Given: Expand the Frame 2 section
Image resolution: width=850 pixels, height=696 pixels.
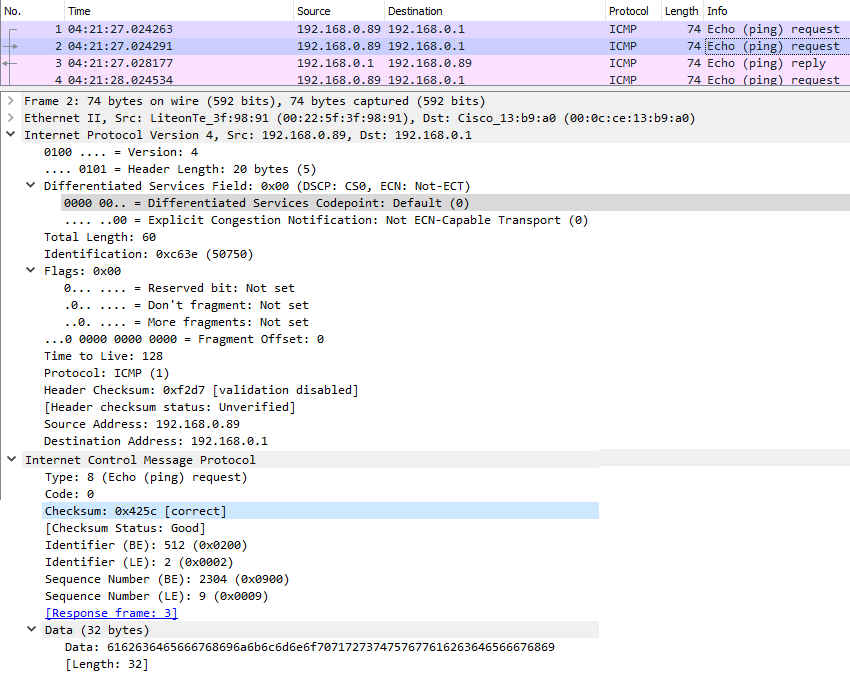Looking at the screenshot, I should [11, 101].
